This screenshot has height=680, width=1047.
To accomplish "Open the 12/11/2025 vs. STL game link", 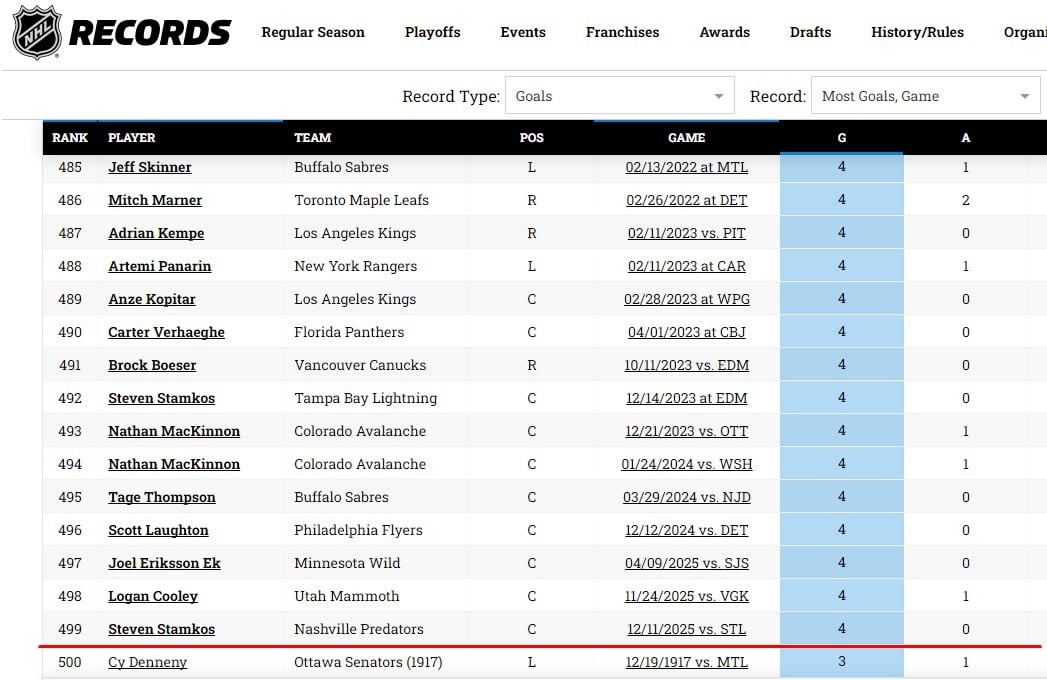I will coord(686,629).
